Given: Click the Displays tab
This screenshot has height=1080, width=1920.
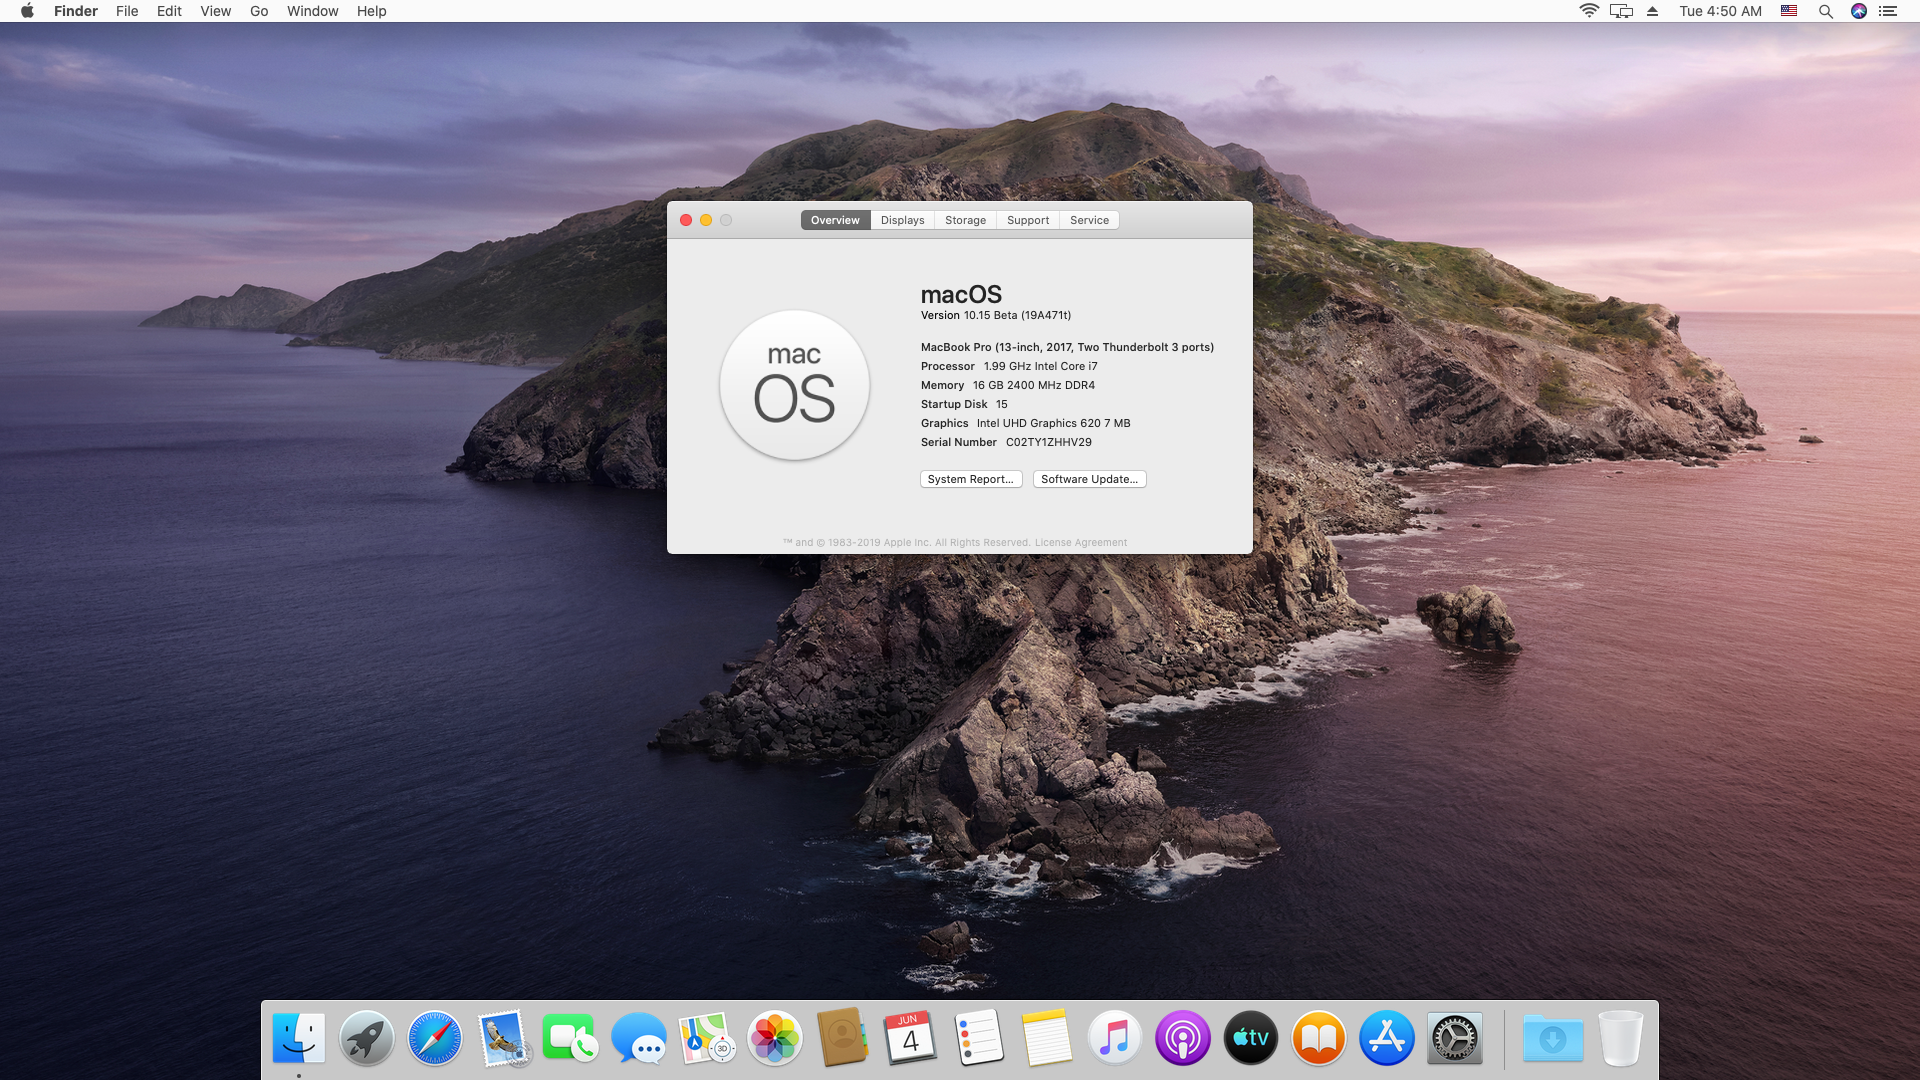Looking at the screenshot, I should coord(902,219).
